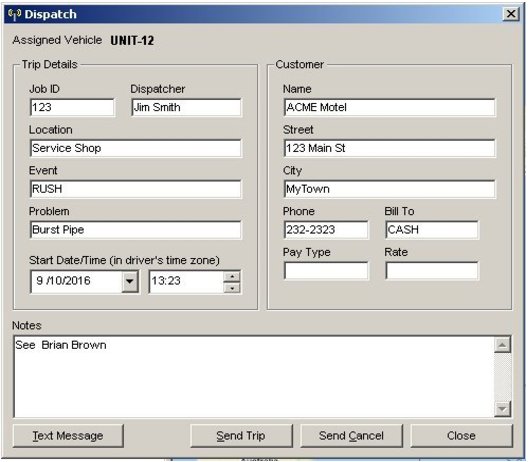Select the Job ID field
Viewport: 529px width, 462px height.
click(x=72, y=108)
